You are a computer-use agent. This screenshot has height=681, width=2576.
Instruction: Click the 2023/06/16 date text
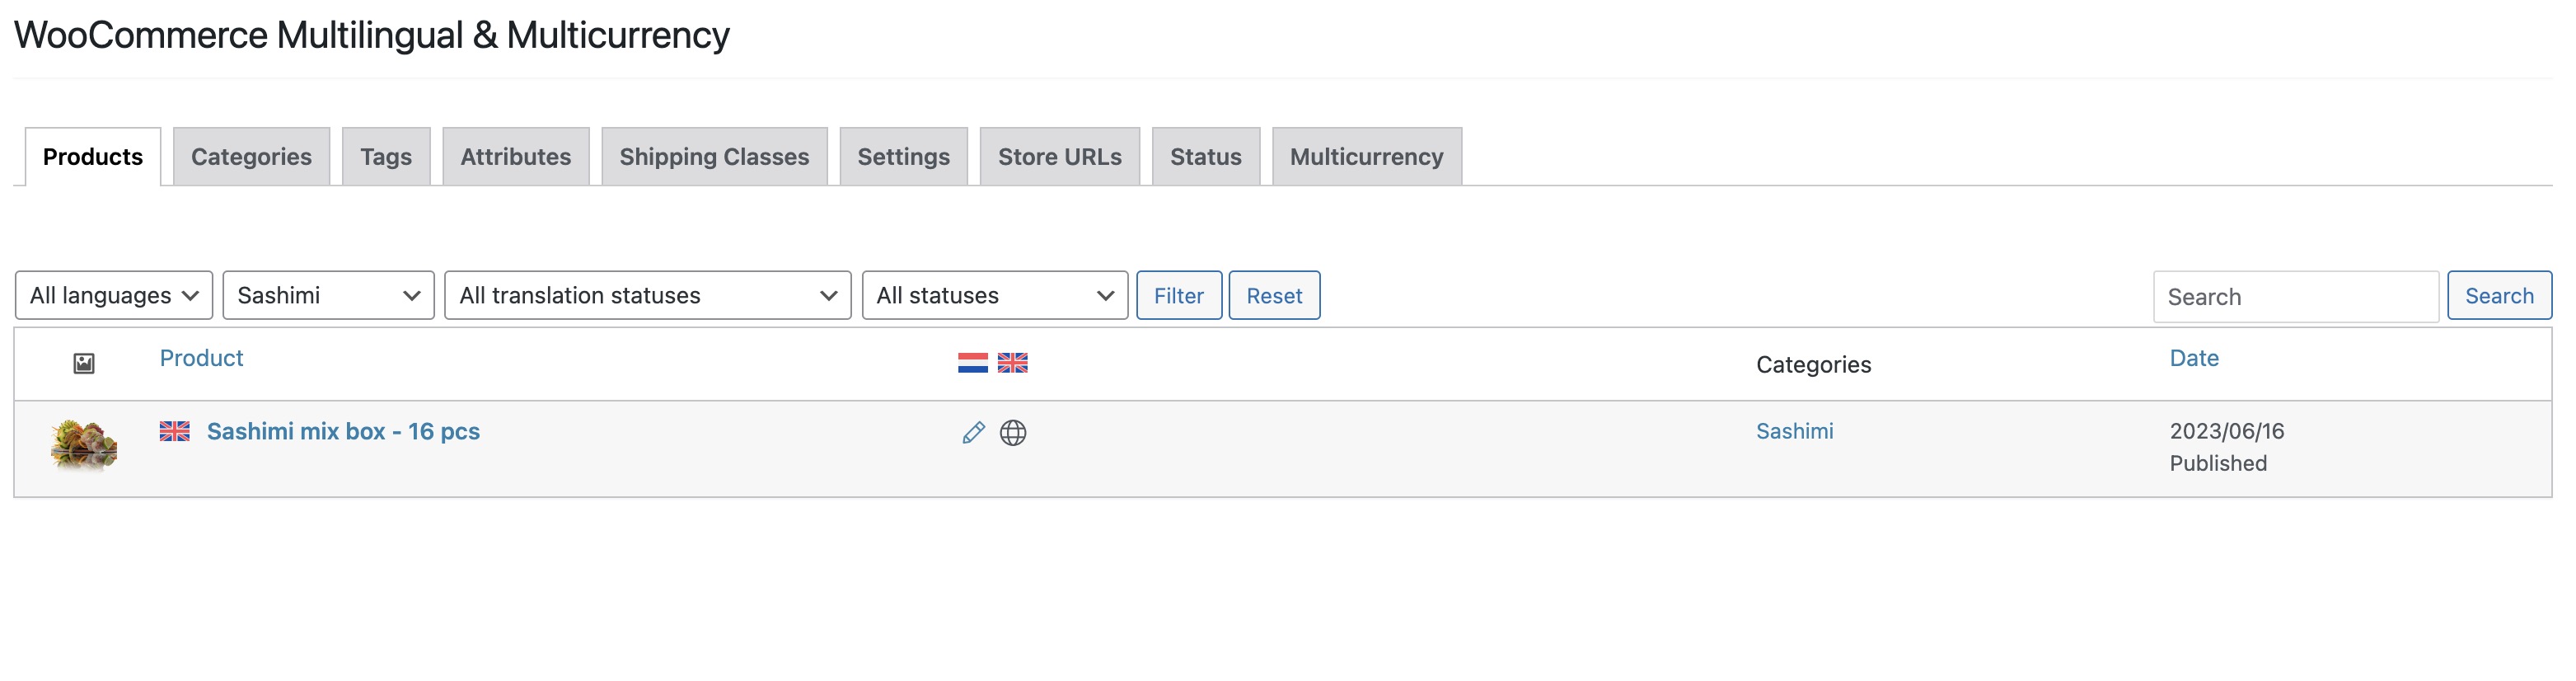click(x=2226, y=431)
